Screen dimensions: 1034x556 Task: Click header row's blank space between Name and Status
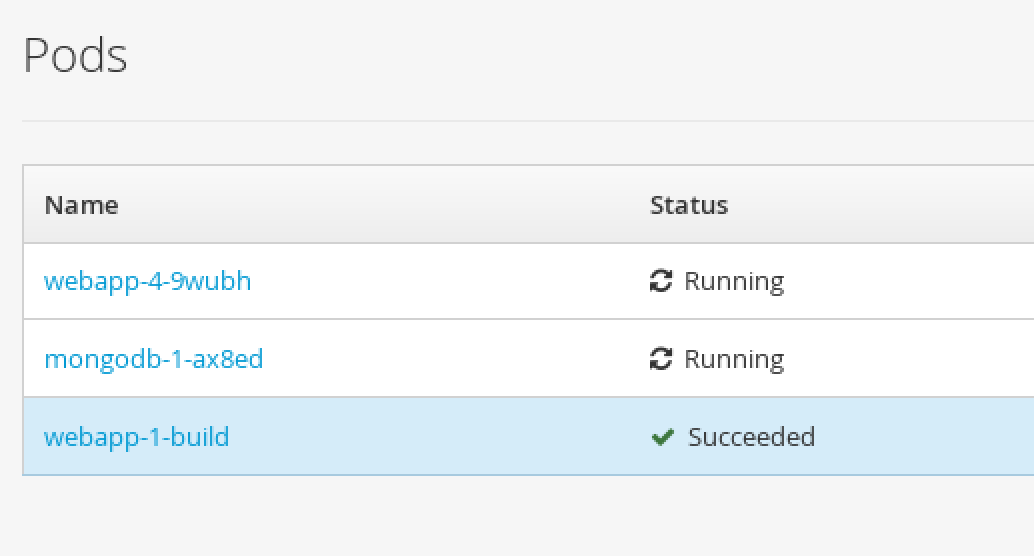tap(382, 205)
